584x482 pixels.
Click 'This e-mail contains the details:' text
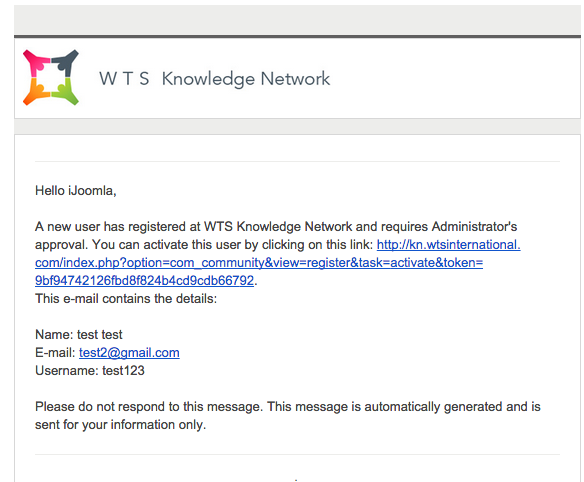point(126,299)
